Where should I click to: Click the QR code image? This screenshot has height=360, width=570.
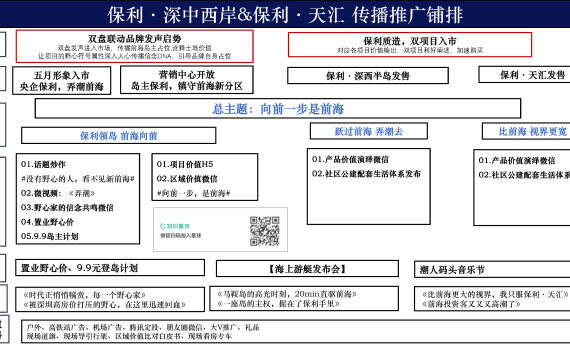tap(265, 231)
